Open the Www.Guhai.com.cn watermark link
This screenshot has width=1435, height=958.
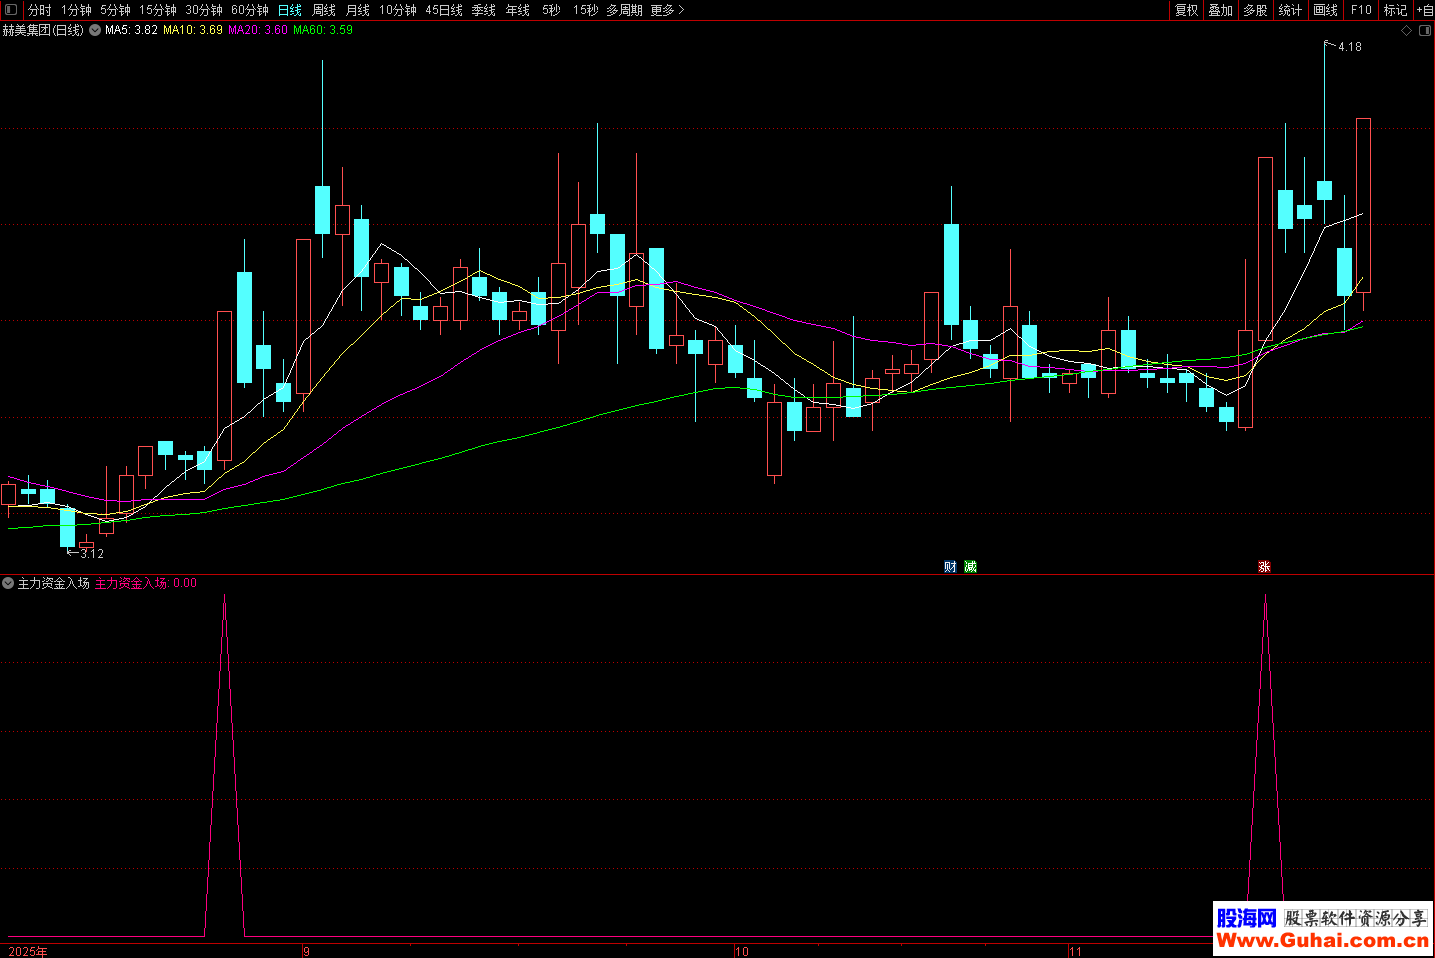(x=1322, y=941)
